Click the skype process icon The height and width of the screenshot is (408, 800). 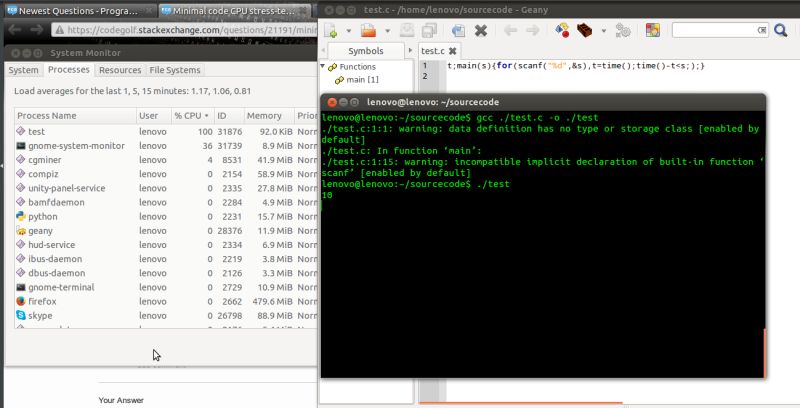point(21,316)
